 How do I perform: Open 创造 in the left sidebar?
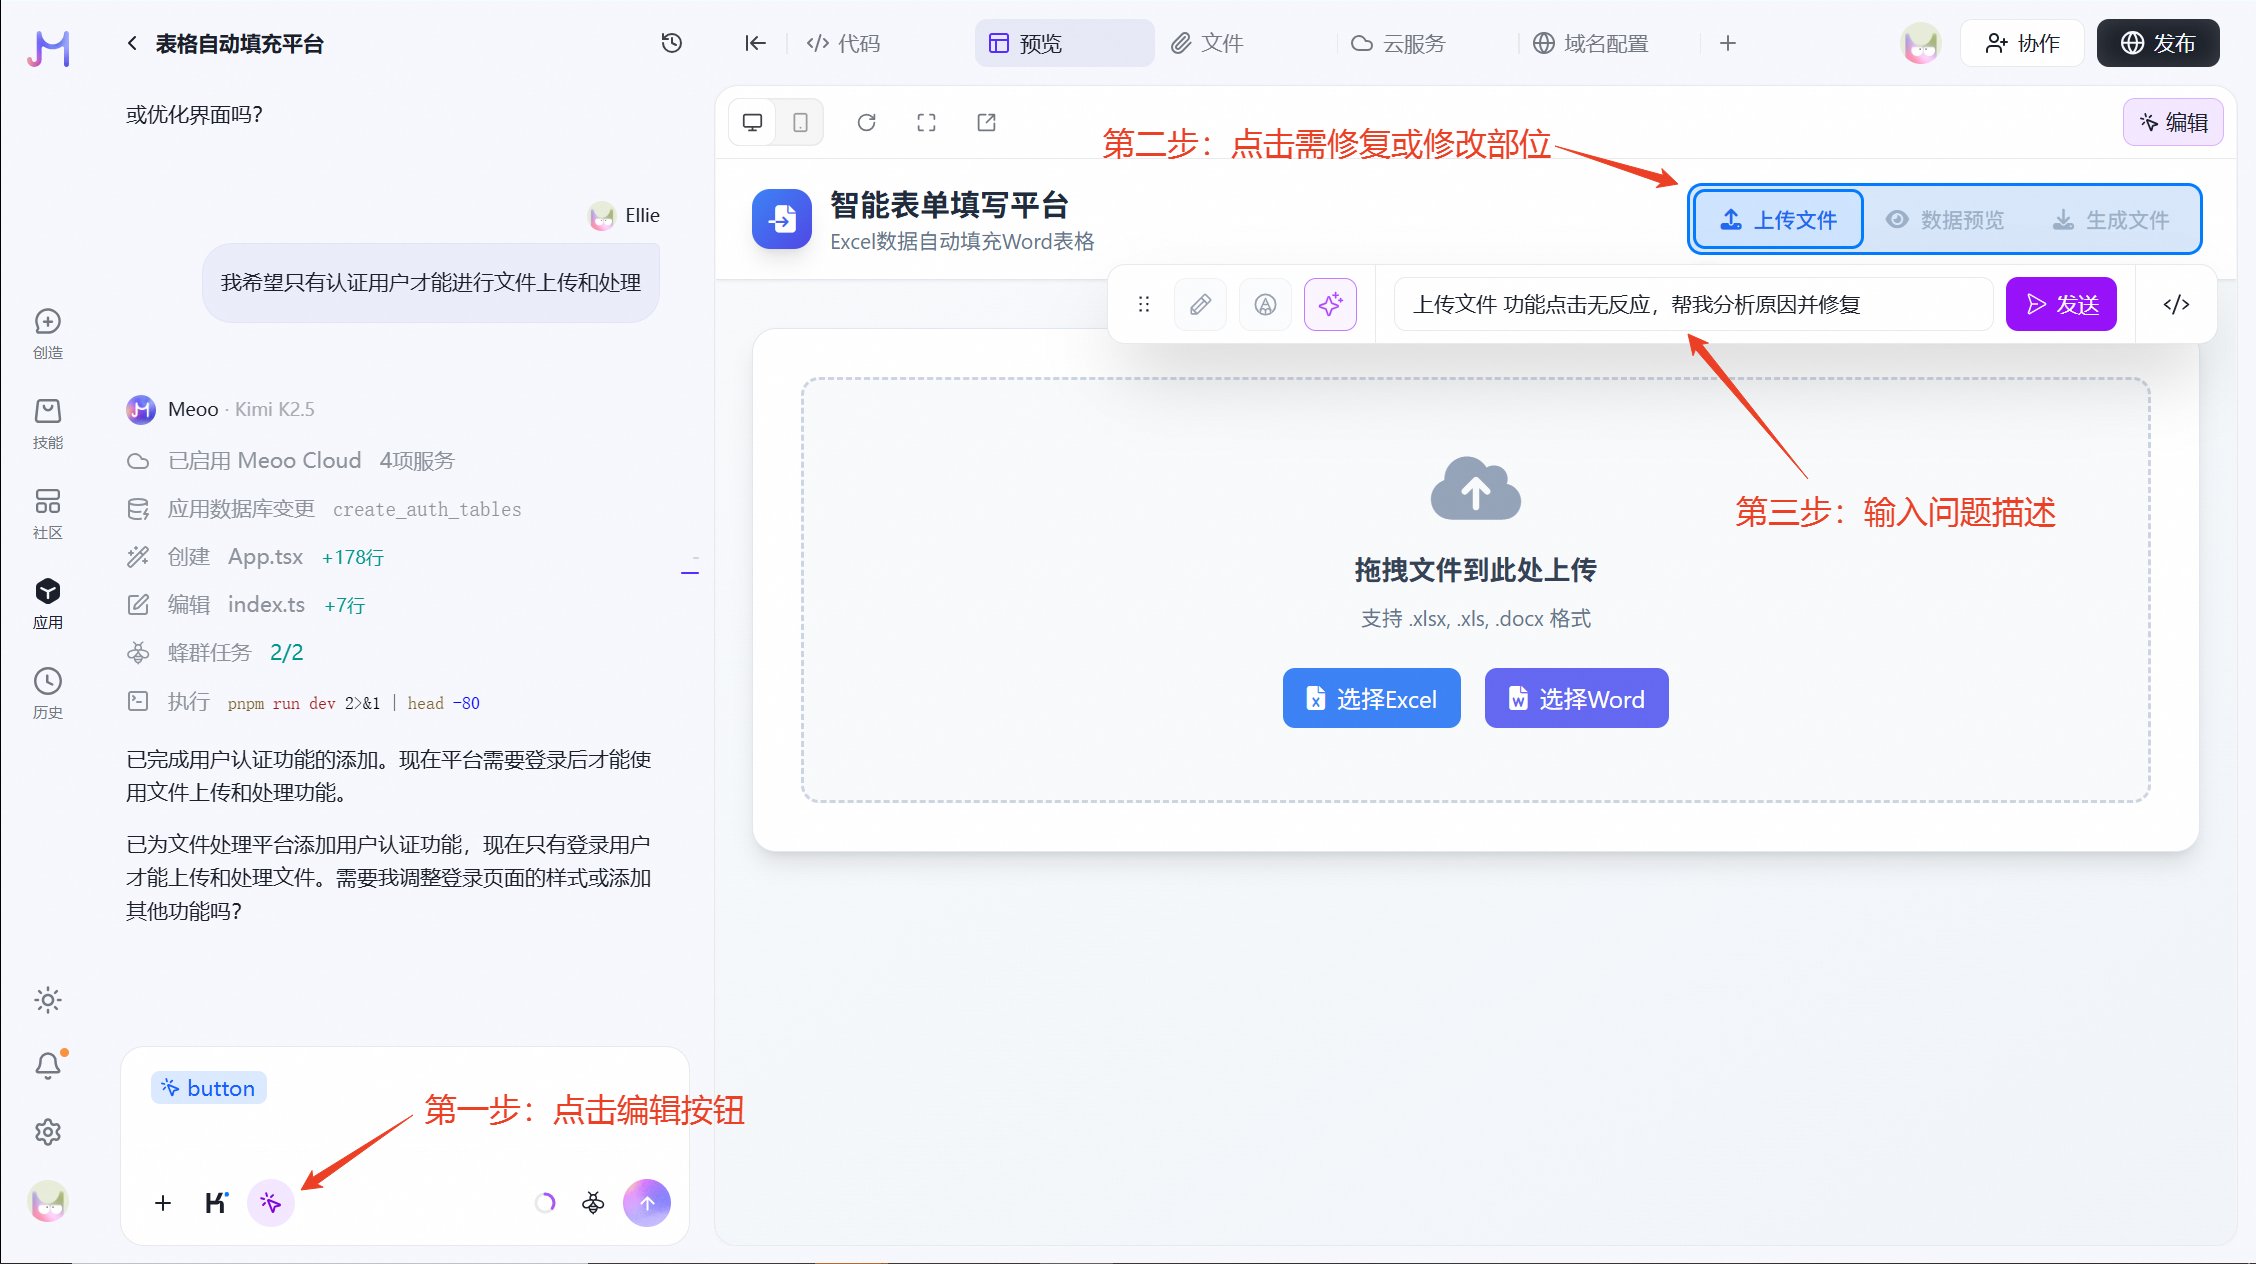[x=48, y=334]
